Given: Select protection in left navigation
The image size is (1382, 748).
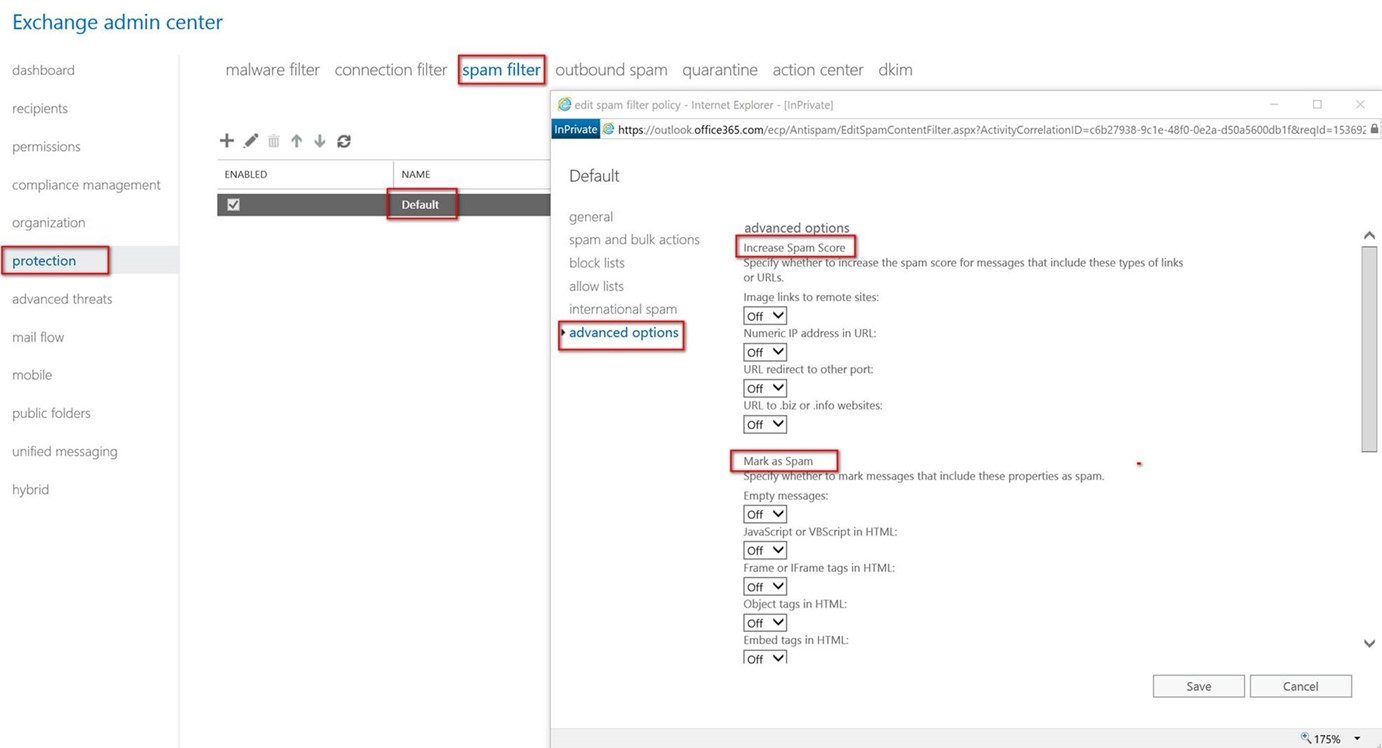Looking at the screenshot, I should pyautogui.click(x=44, y=261).
